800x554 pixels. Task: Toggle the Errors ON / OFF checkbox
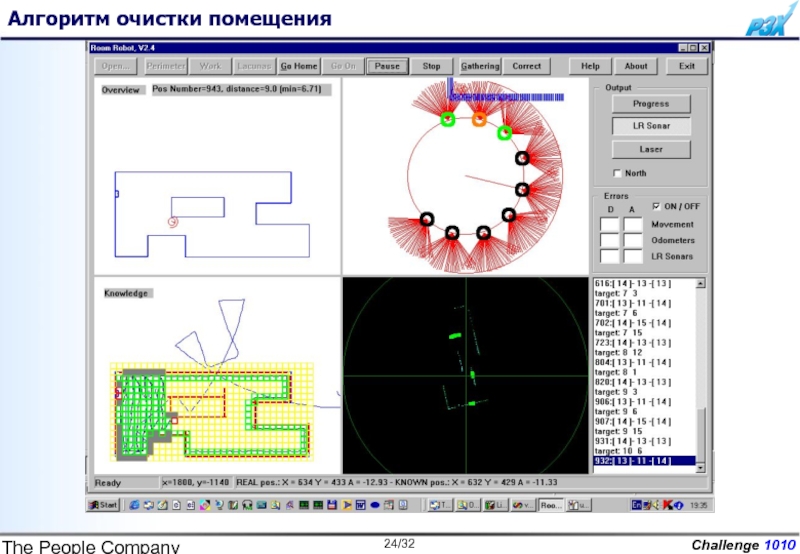[656, 207]
